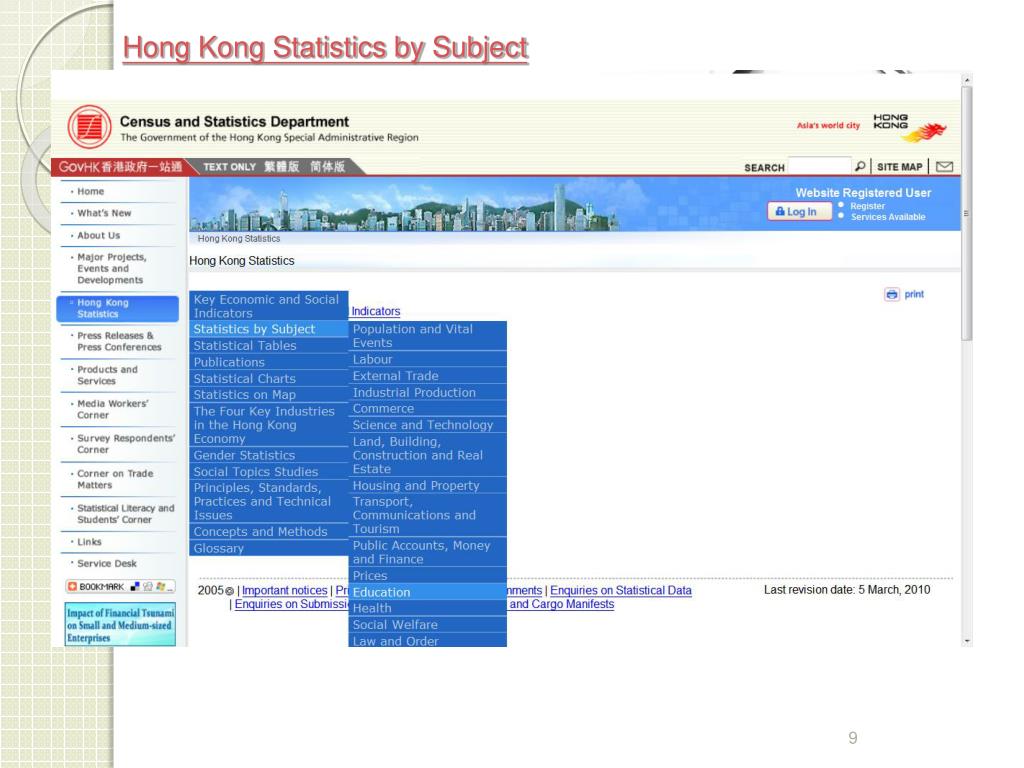1024x768 pixels.
Task: Open Statistical Literacy and Students' Corner
Action: [125, 514]
